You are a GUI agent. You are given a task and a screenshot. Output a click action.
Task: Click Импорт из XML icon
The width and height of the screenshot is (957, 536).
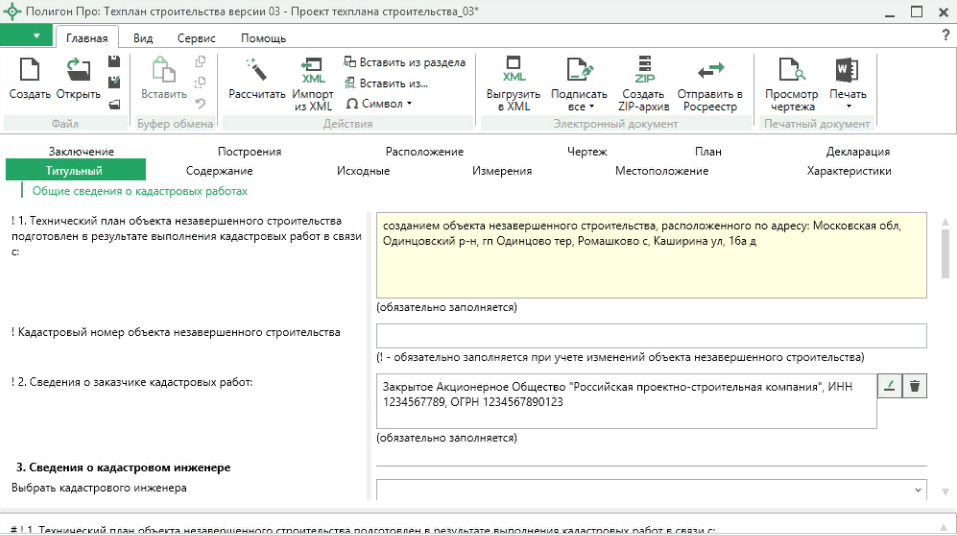click(313, 82)
